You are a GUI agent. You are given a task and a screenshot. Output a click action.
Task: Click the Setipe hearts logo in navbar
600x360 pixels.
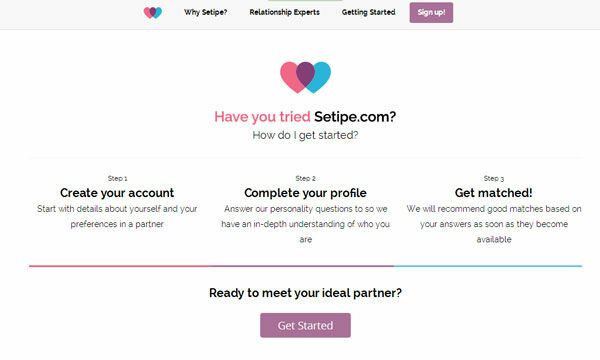click(x=153, y=13)
